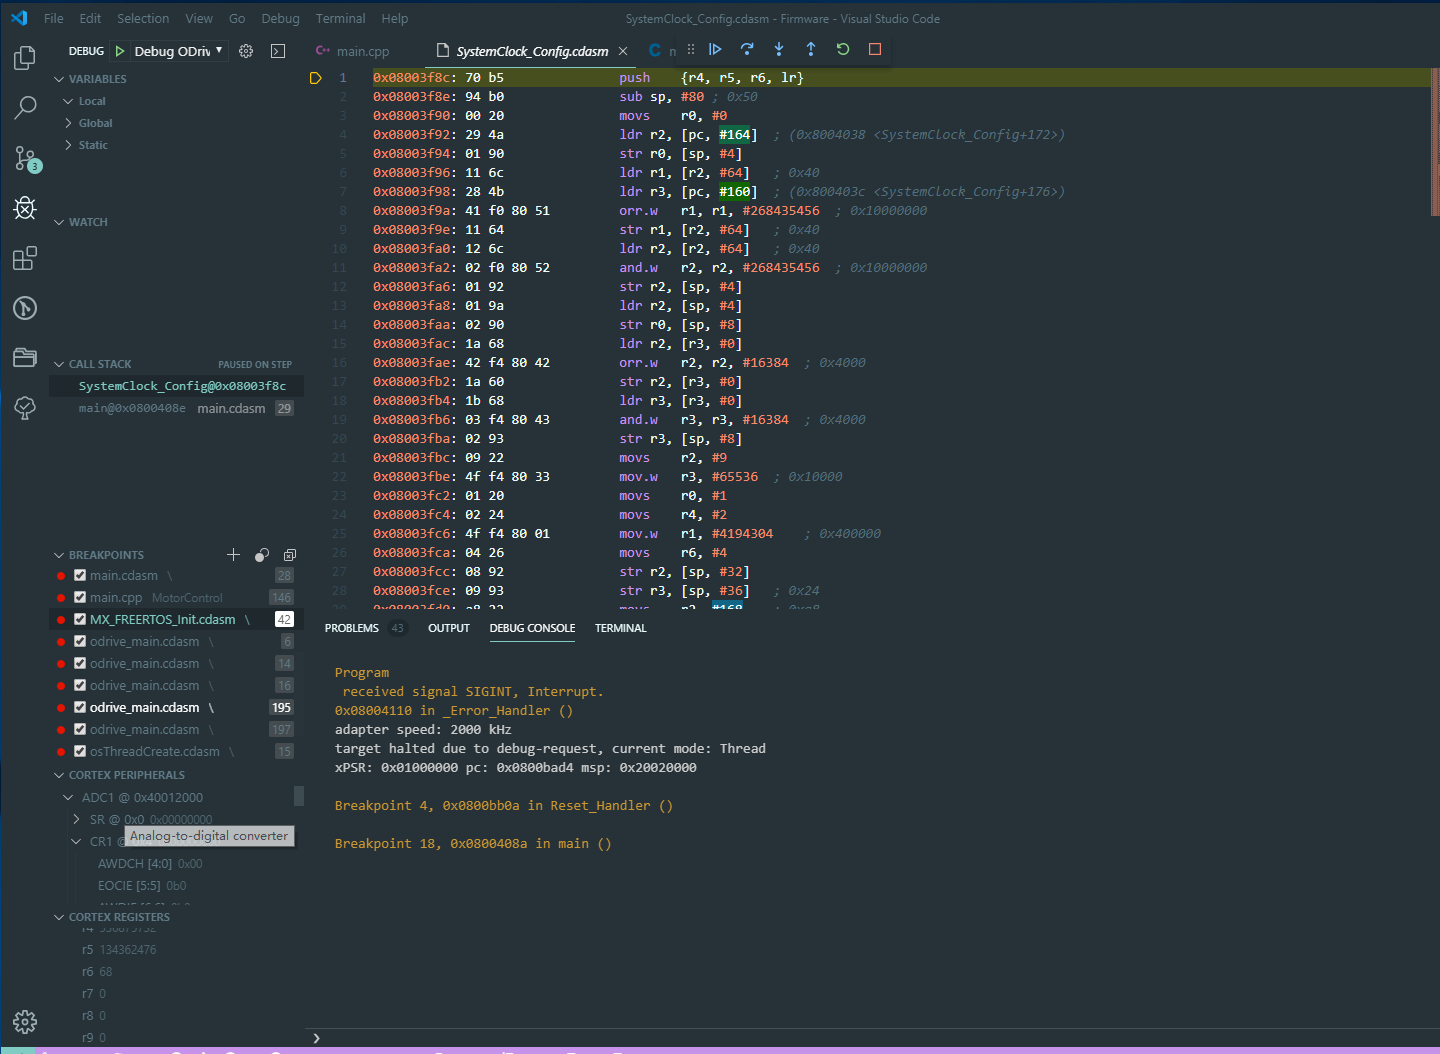Collapse the VARIABLES section
The height and width of the screenshot is (1054, 1440).
[x=90, y=79]
